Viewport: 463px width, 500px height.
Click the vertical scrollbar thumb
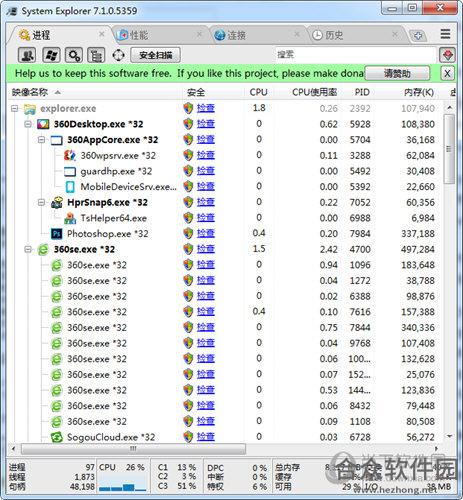tap(449, 149)
